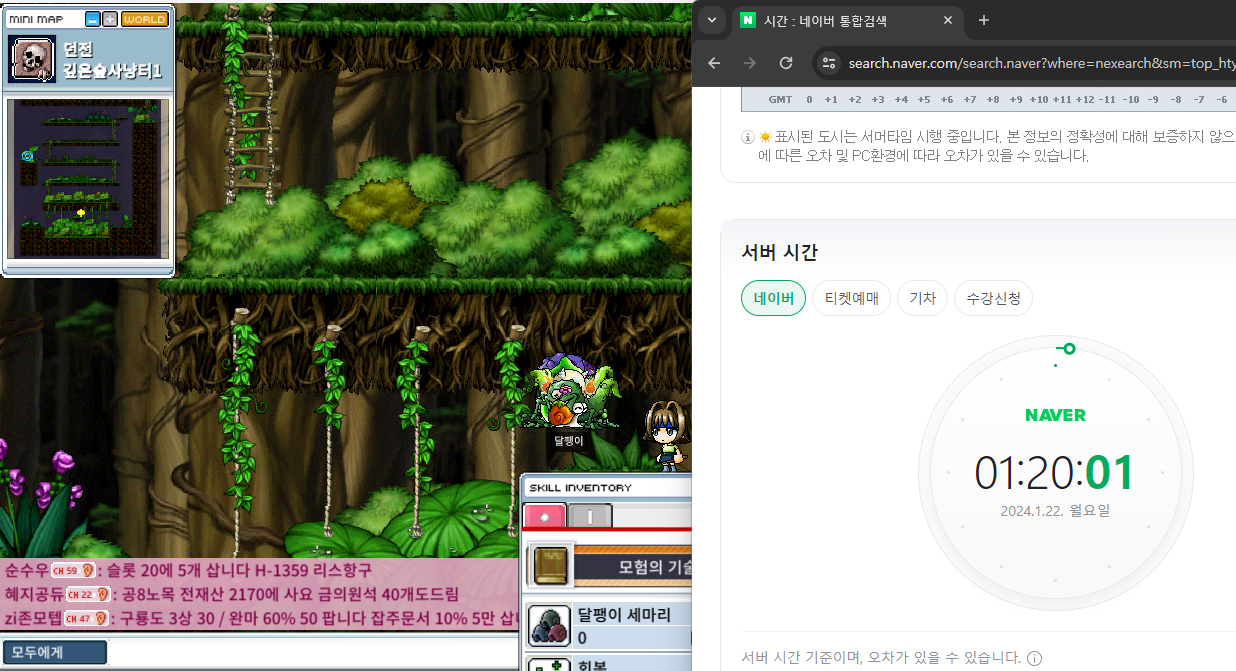The height and width of the screenshot is (671, 1236).
Task: Switch to the first pink skill inventory tab
Action: (x=545, y=516)
